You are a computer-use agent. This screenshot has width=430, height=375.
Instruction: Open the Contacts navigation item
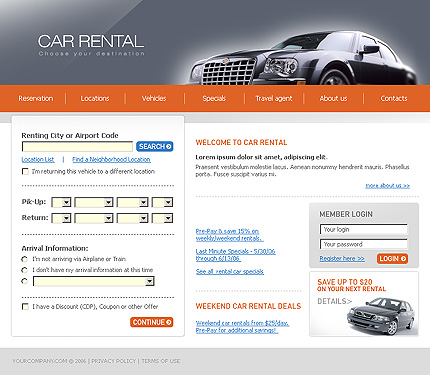(394, 98)
